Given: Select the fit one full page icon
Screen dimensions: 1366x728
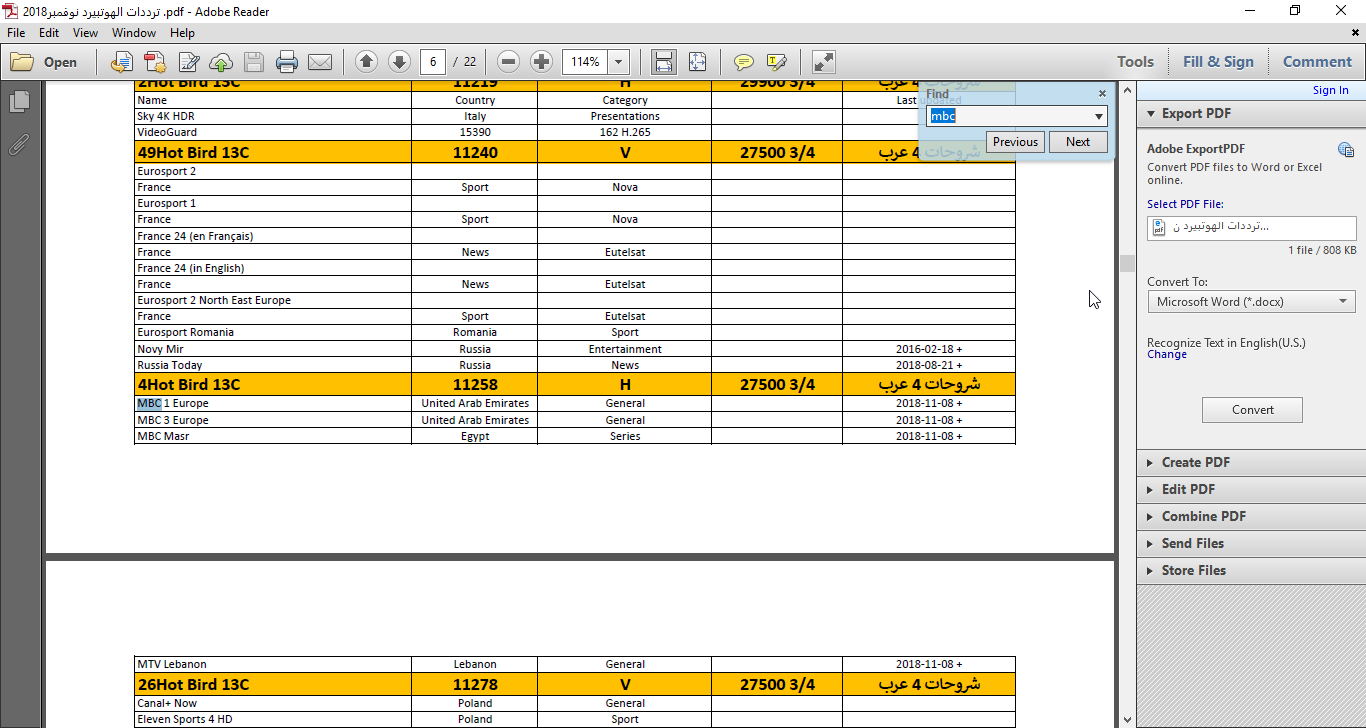Looking at the screenshot, I should [697, 62].
